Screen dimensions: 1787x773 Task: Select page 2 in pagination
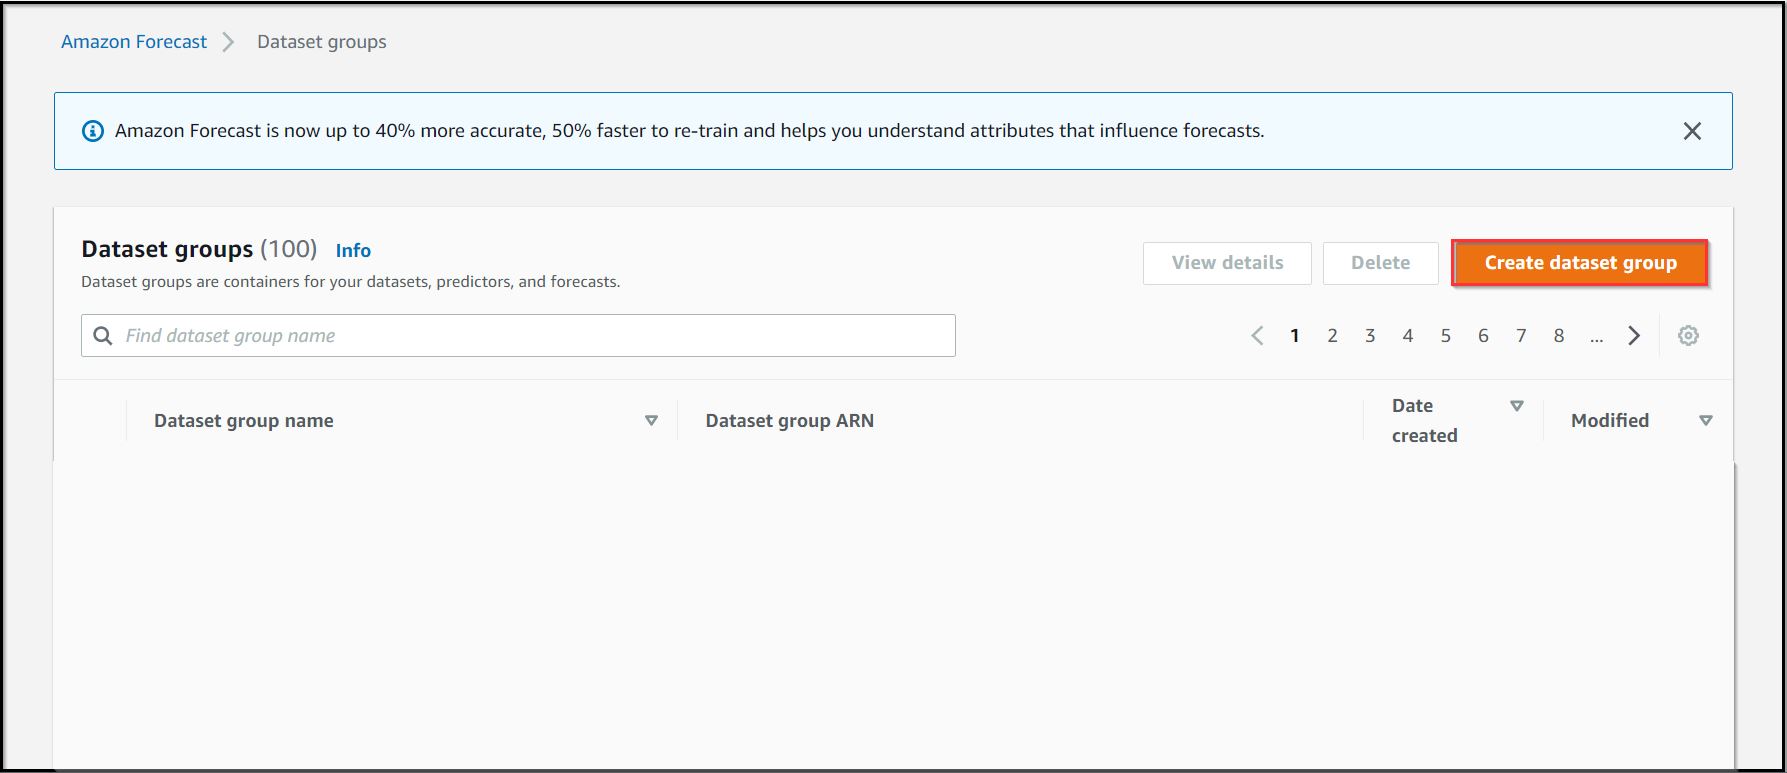[1332, 336]
